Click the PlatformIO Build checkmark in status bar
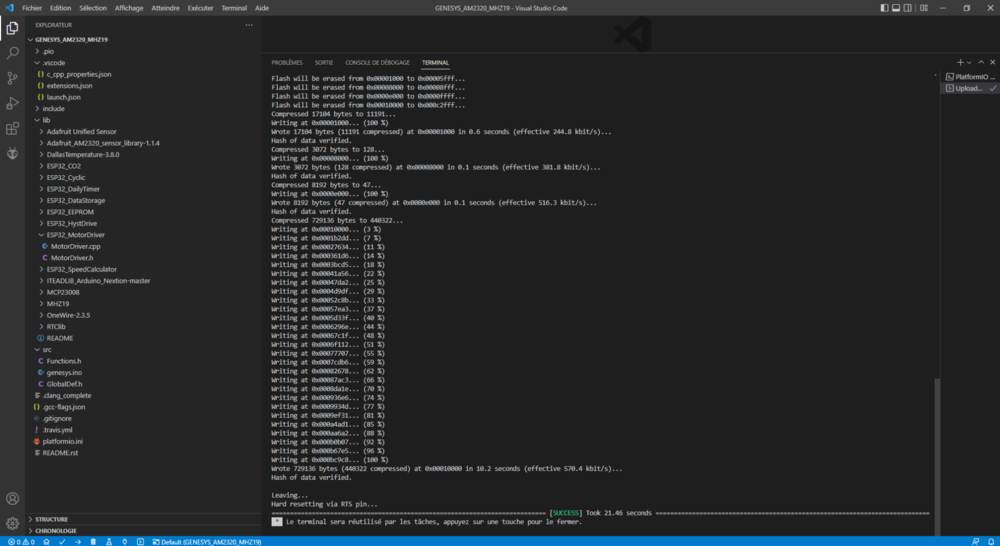 [x=62, y=542]
